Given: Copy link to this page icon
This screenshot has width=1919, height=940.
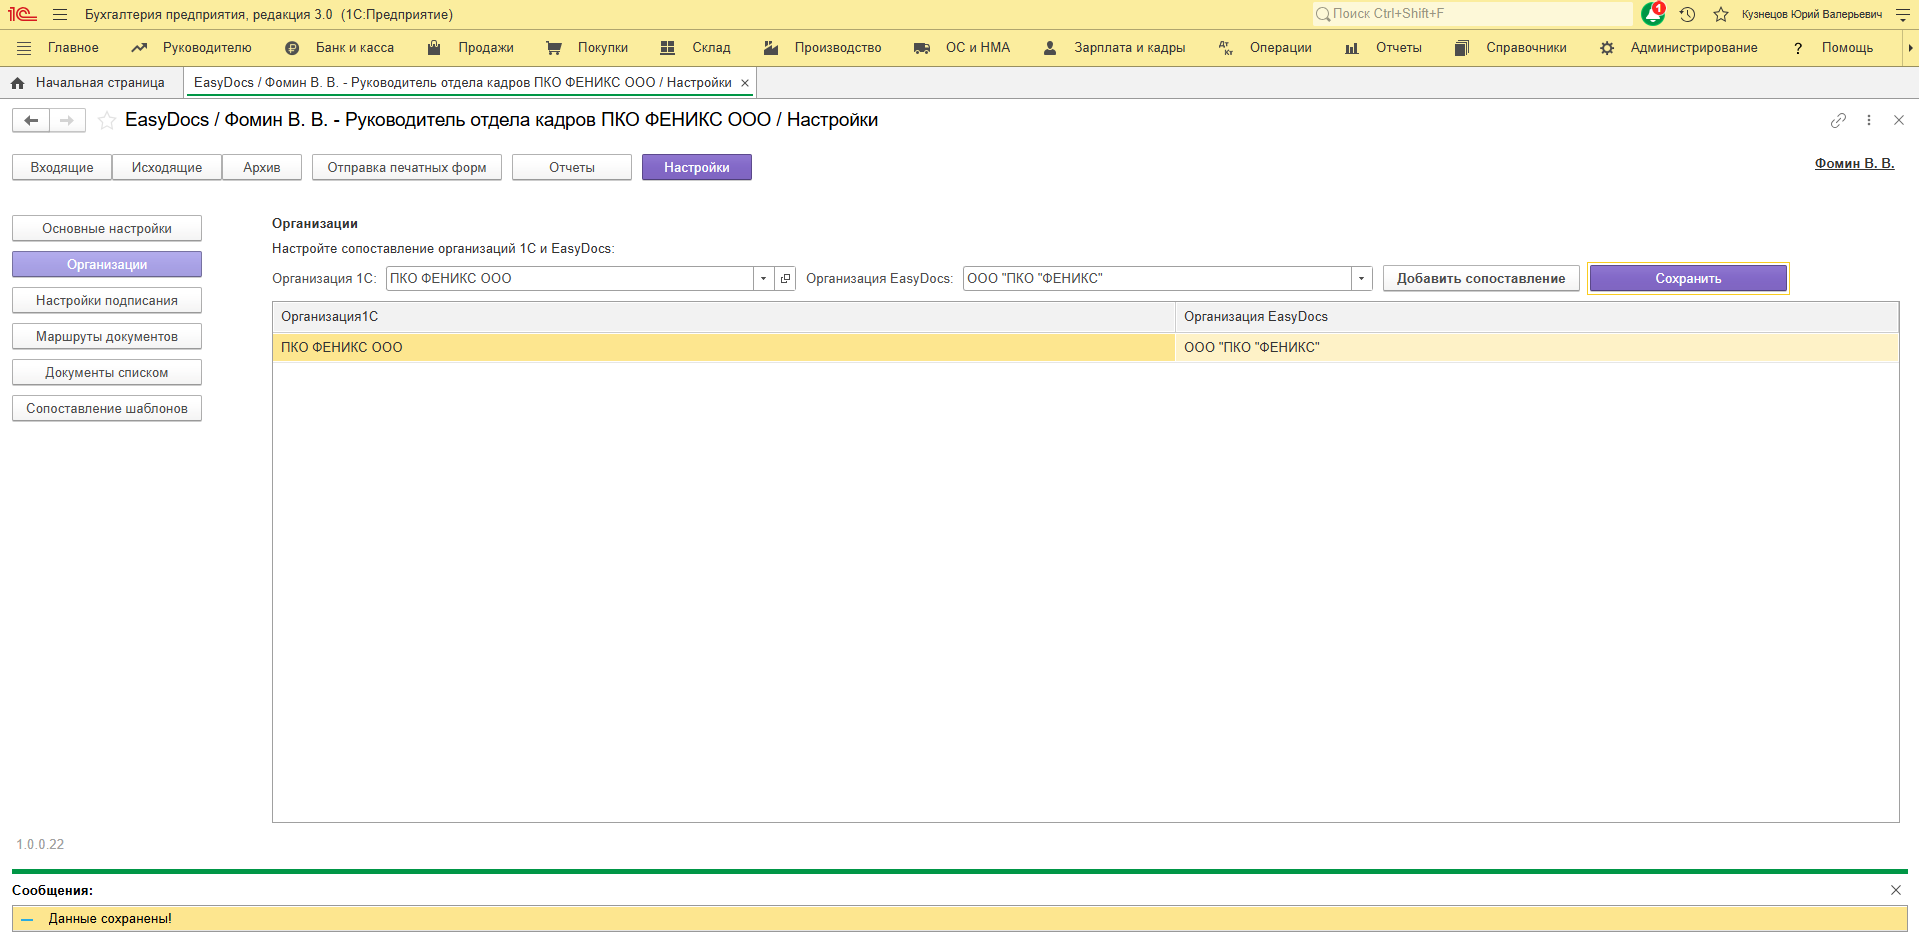Looking at the screenshot, I should pos(1838,120).
